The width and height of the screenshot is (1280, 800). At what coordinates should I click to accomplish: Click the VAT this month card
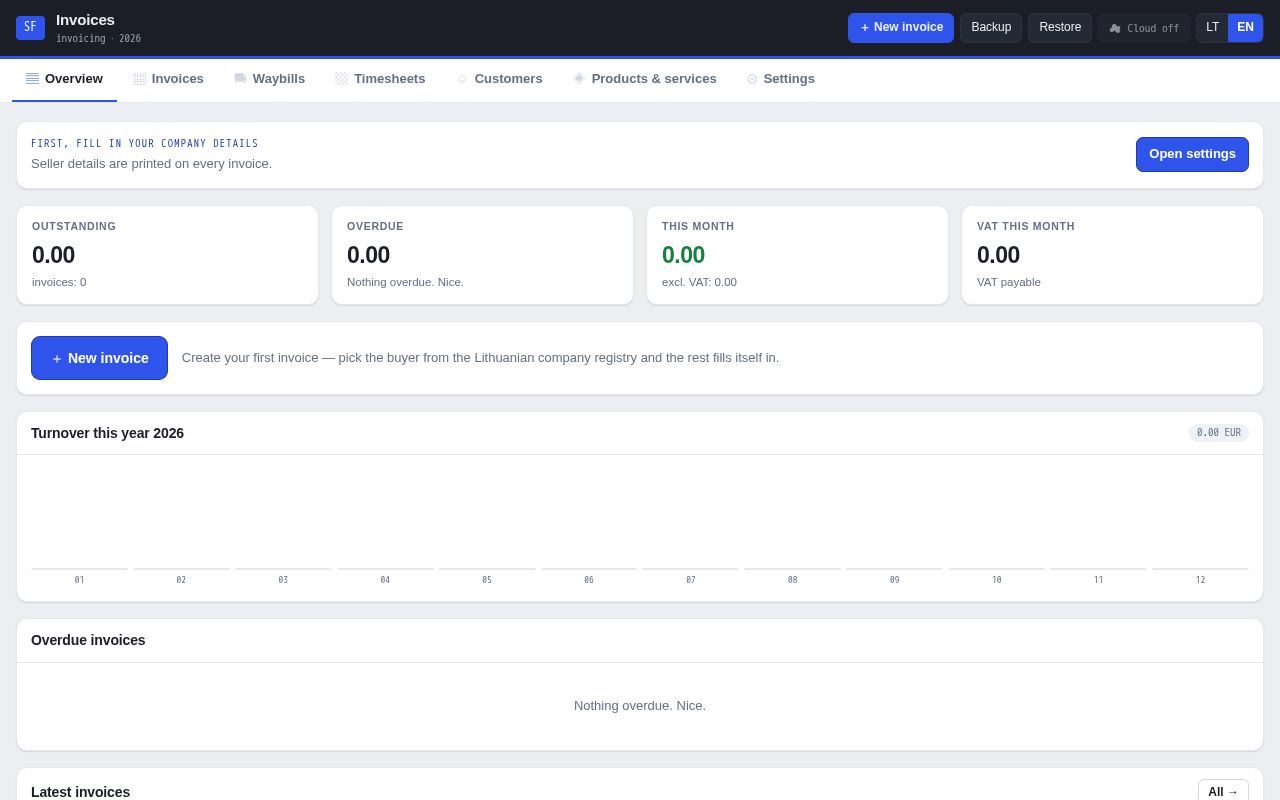[1112, 255]
